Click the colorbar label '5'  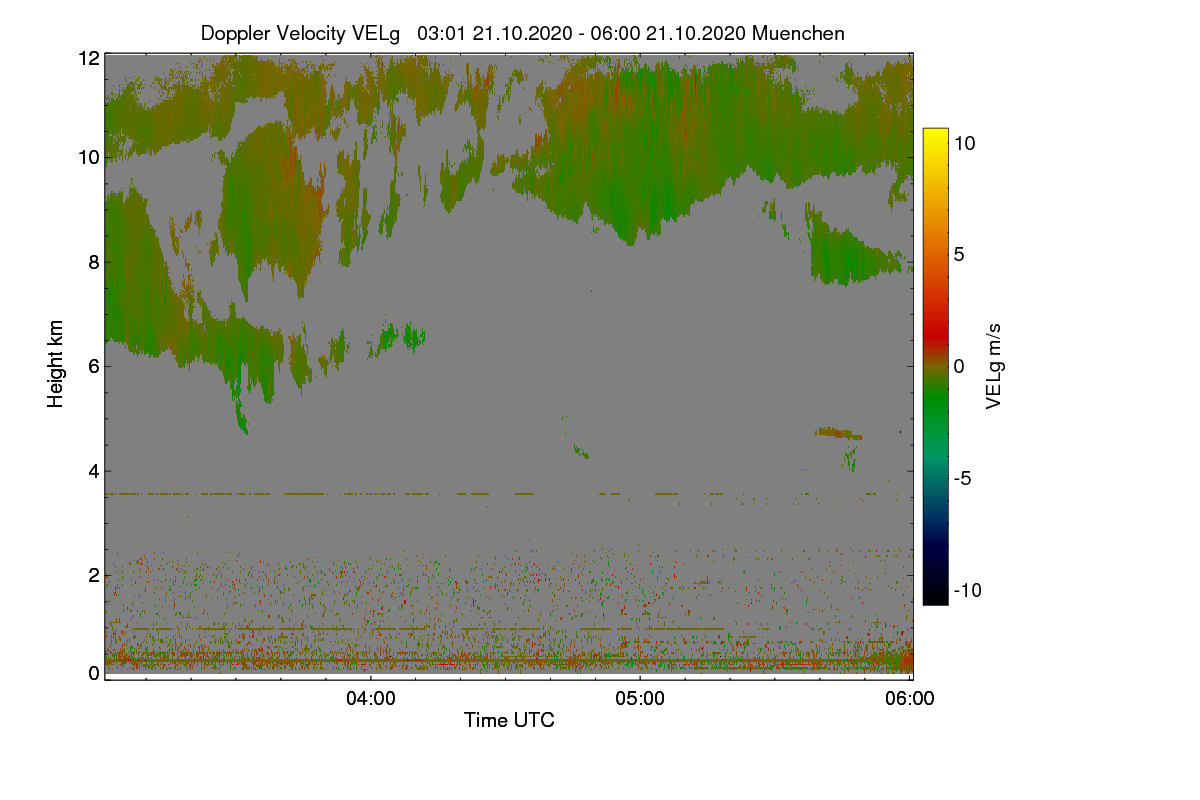(958, 254)
